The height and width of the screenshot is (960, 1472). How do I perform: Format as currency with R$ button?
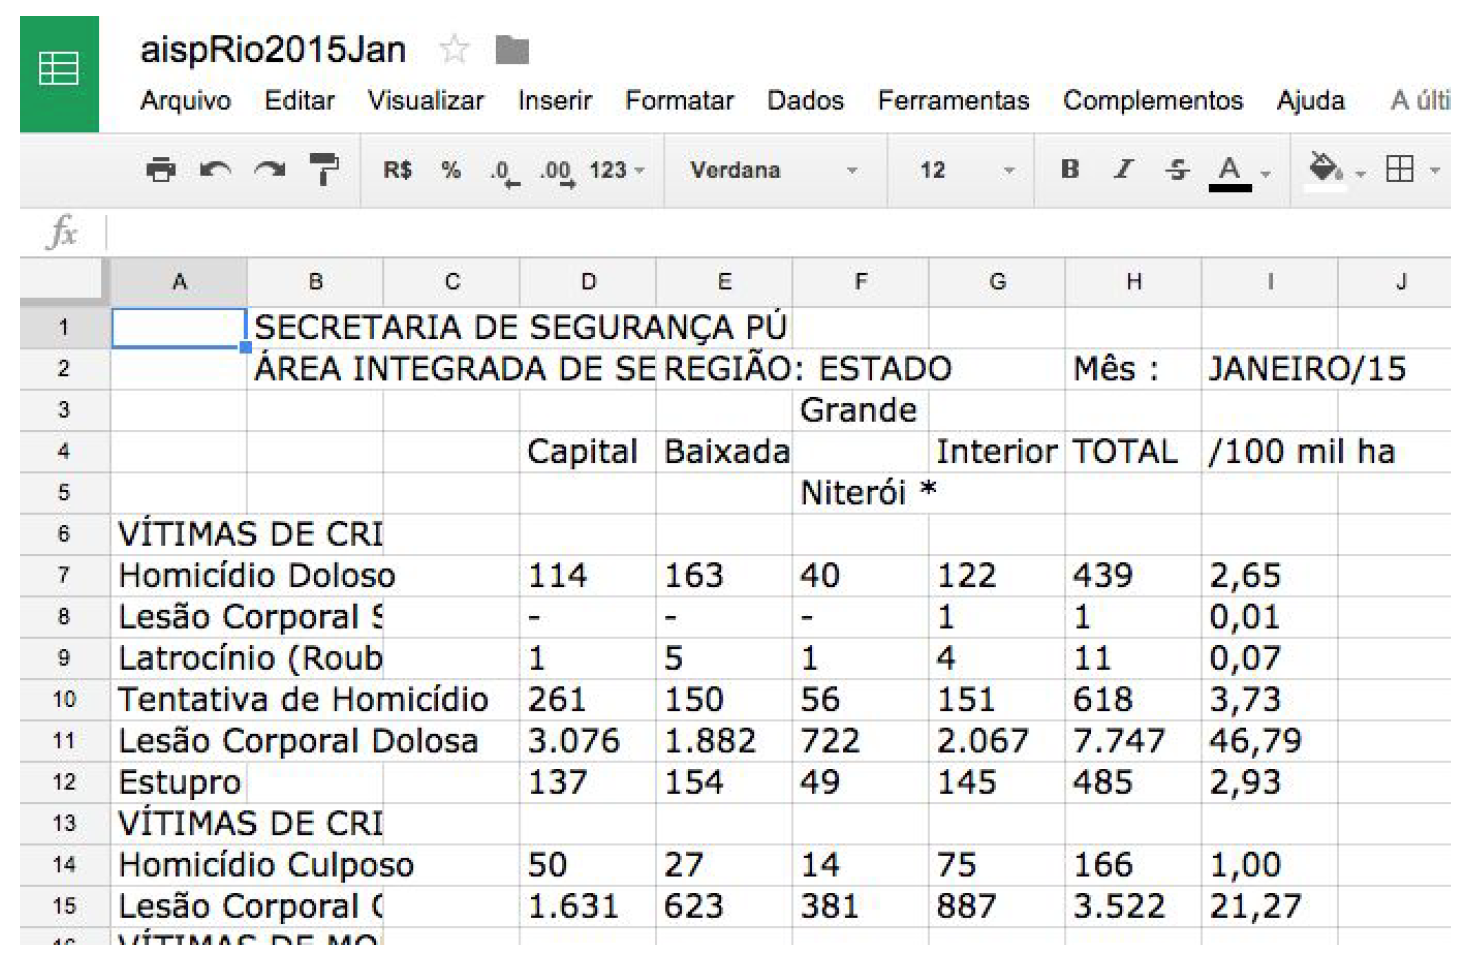(397, 170)
